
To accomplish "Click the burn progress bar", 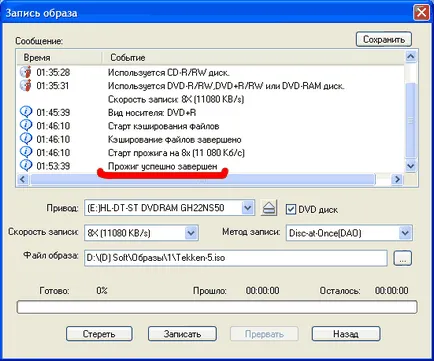I will [217, 307].
